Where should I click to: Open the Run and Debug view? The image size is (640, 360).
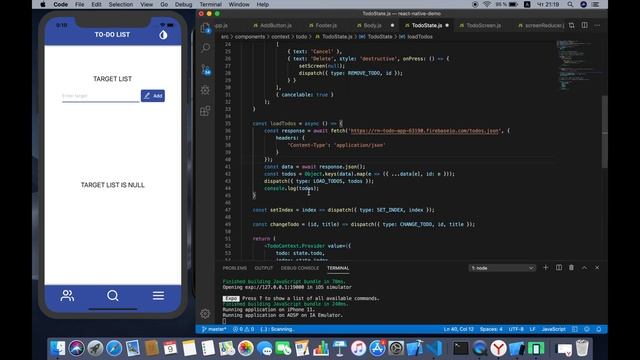pyautogui.click(x=205, y=90)
